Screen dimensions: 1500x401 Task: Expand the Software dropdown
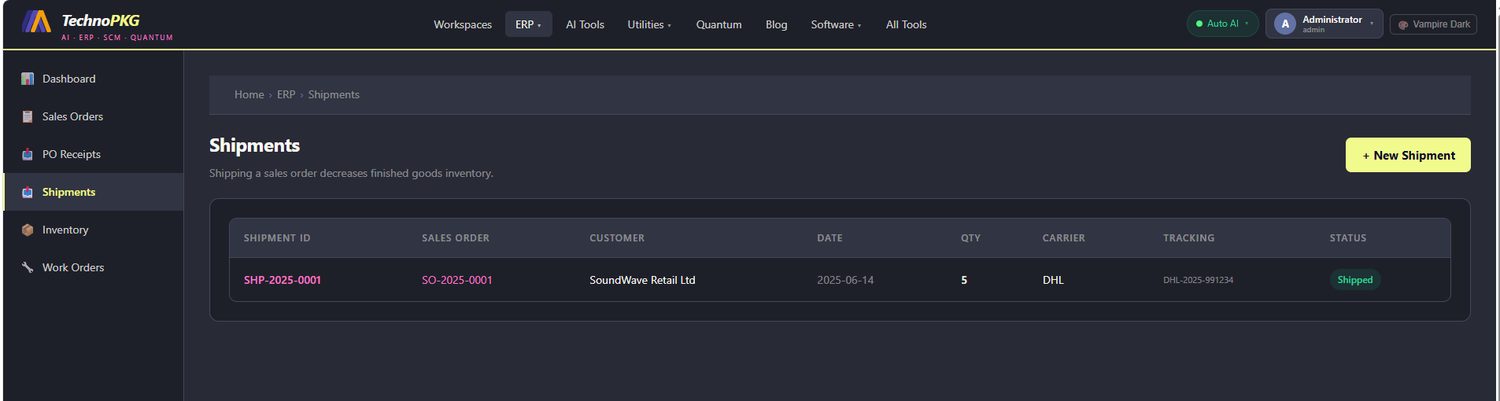836,25
